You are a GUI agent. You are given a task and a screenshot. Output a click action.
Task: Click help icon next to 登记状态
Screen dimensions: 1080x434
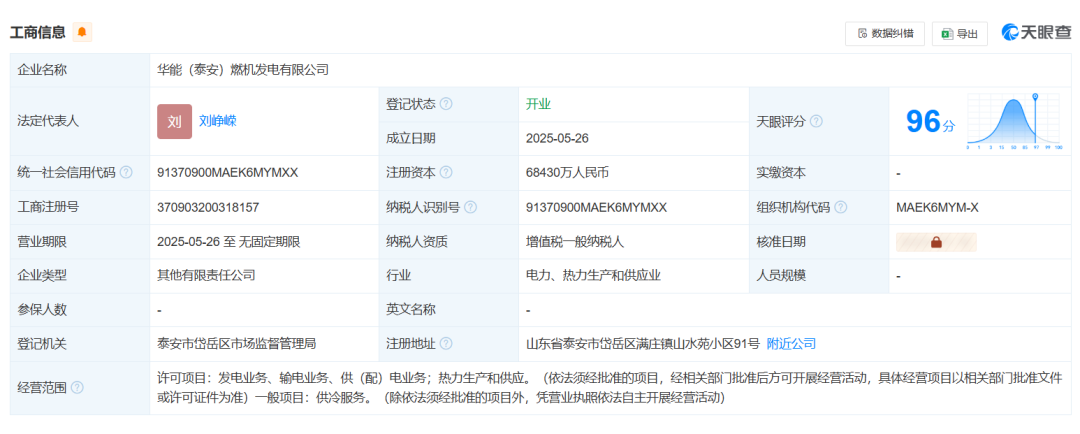tap(446, 104)
